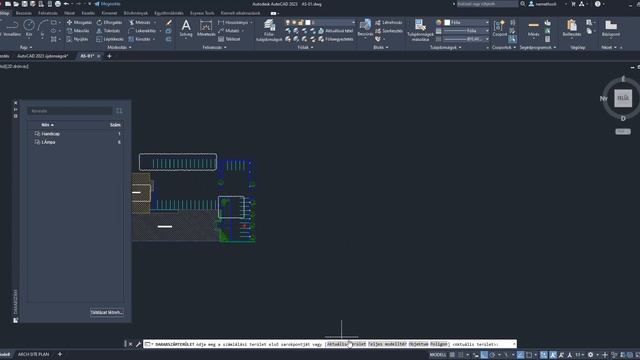Image resolution: width=640 pixels, height=360 pixels.
Task: Expand the Fóliák panel dropdown
Action: point(305,47)
